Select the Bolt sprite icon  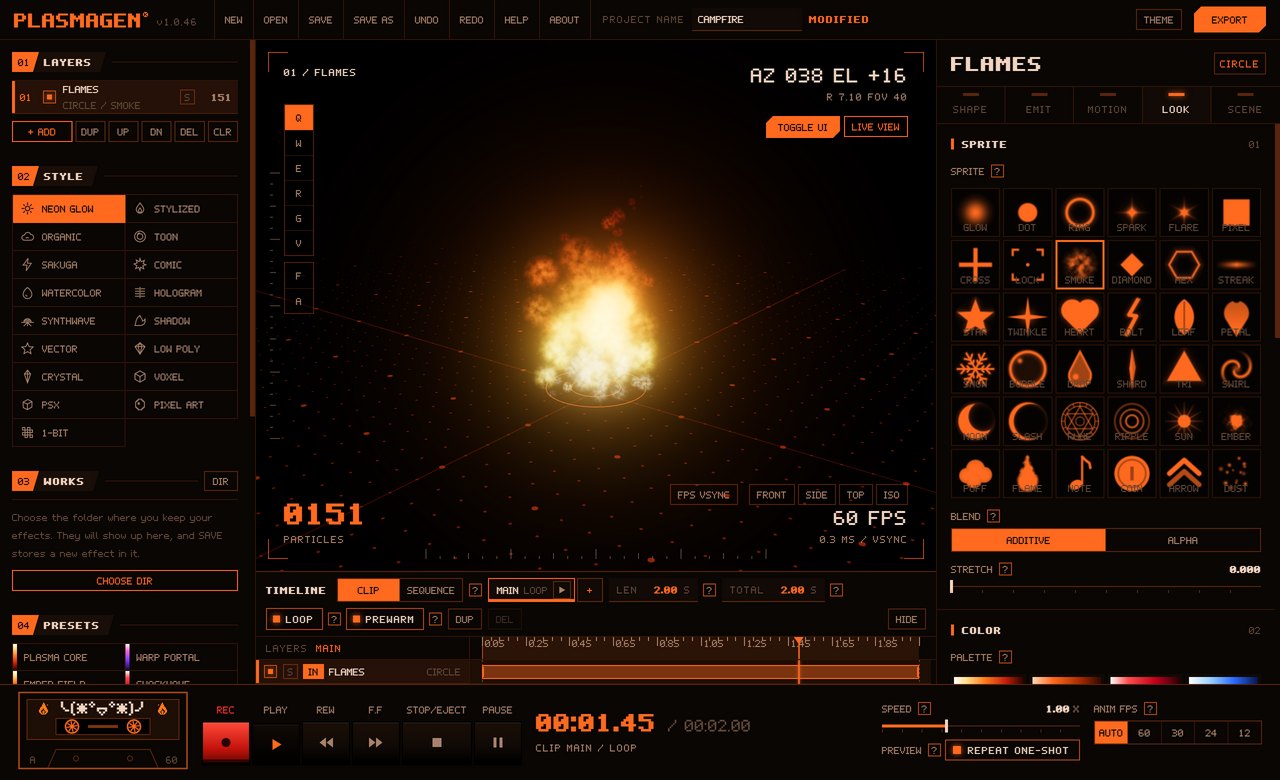pyautogui.click(x=1131, y=317)
